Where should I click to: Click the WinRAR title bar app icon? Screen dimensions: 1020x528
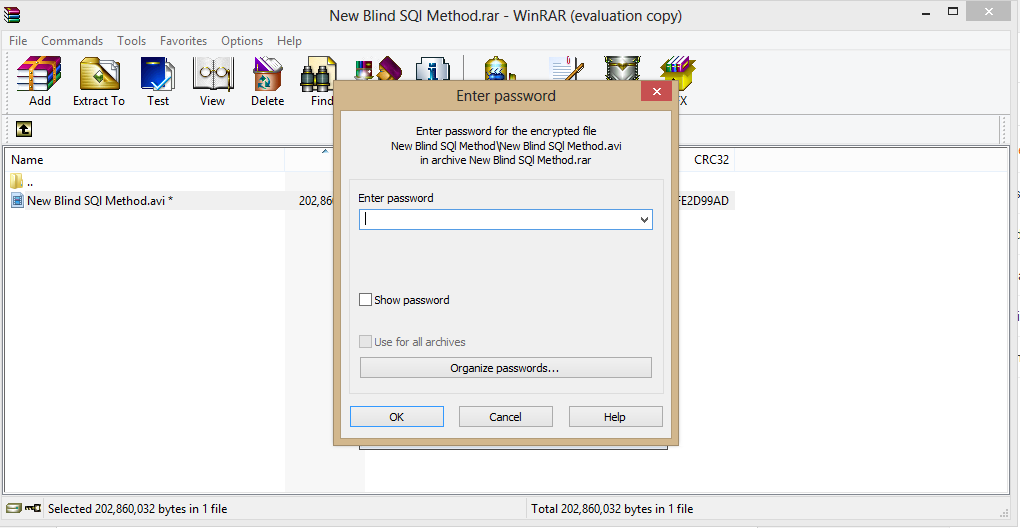(12, 14)
